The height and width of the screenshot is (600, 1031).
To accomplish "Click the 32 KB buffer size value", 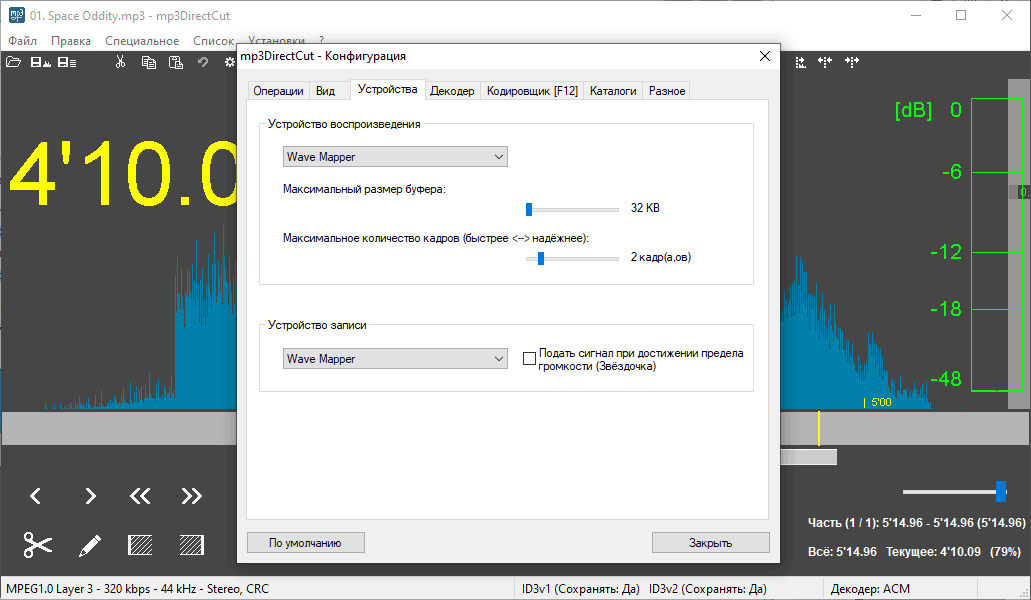I will (645, 208).
